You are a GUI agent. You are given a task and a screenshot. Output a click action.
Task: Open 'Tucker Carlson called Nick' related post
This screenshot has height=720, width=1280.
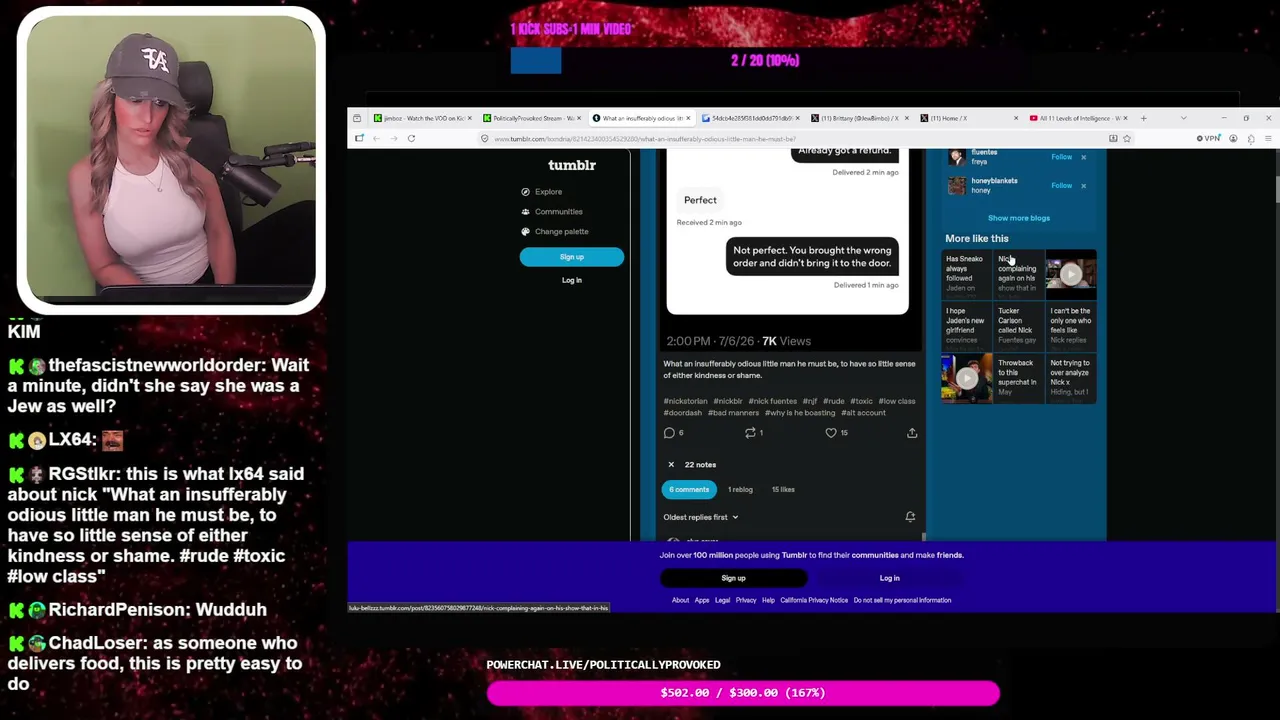coord(1018,326)
